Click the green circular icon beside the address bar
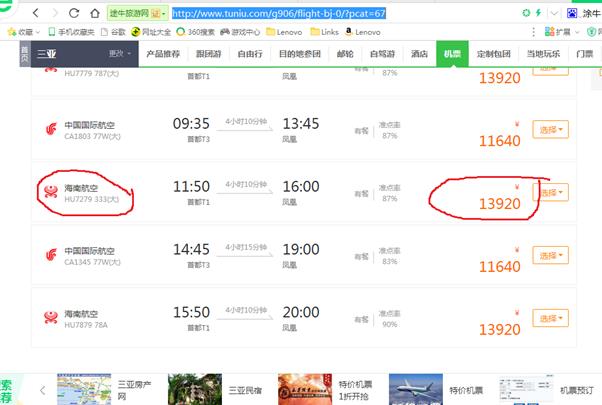Screen dimensions: 602x405 point(526,13)
